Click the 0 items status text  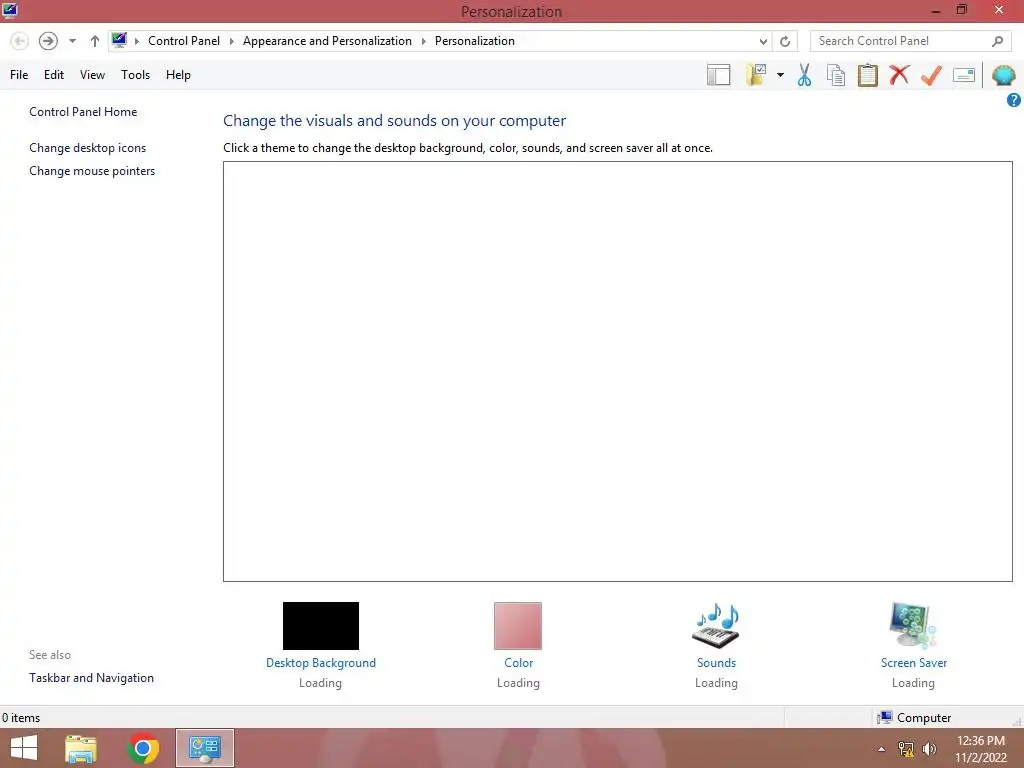point(21,718)
